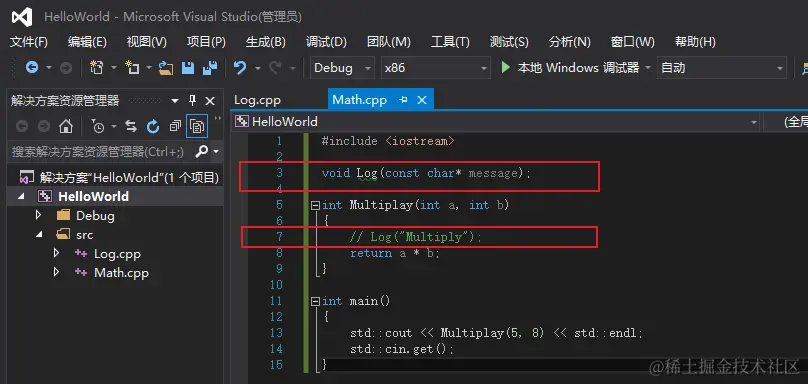This screenshot has height=384, width=808.
Task: Click Solution Explorer forward arrow icon
Action: click(44, 126)
